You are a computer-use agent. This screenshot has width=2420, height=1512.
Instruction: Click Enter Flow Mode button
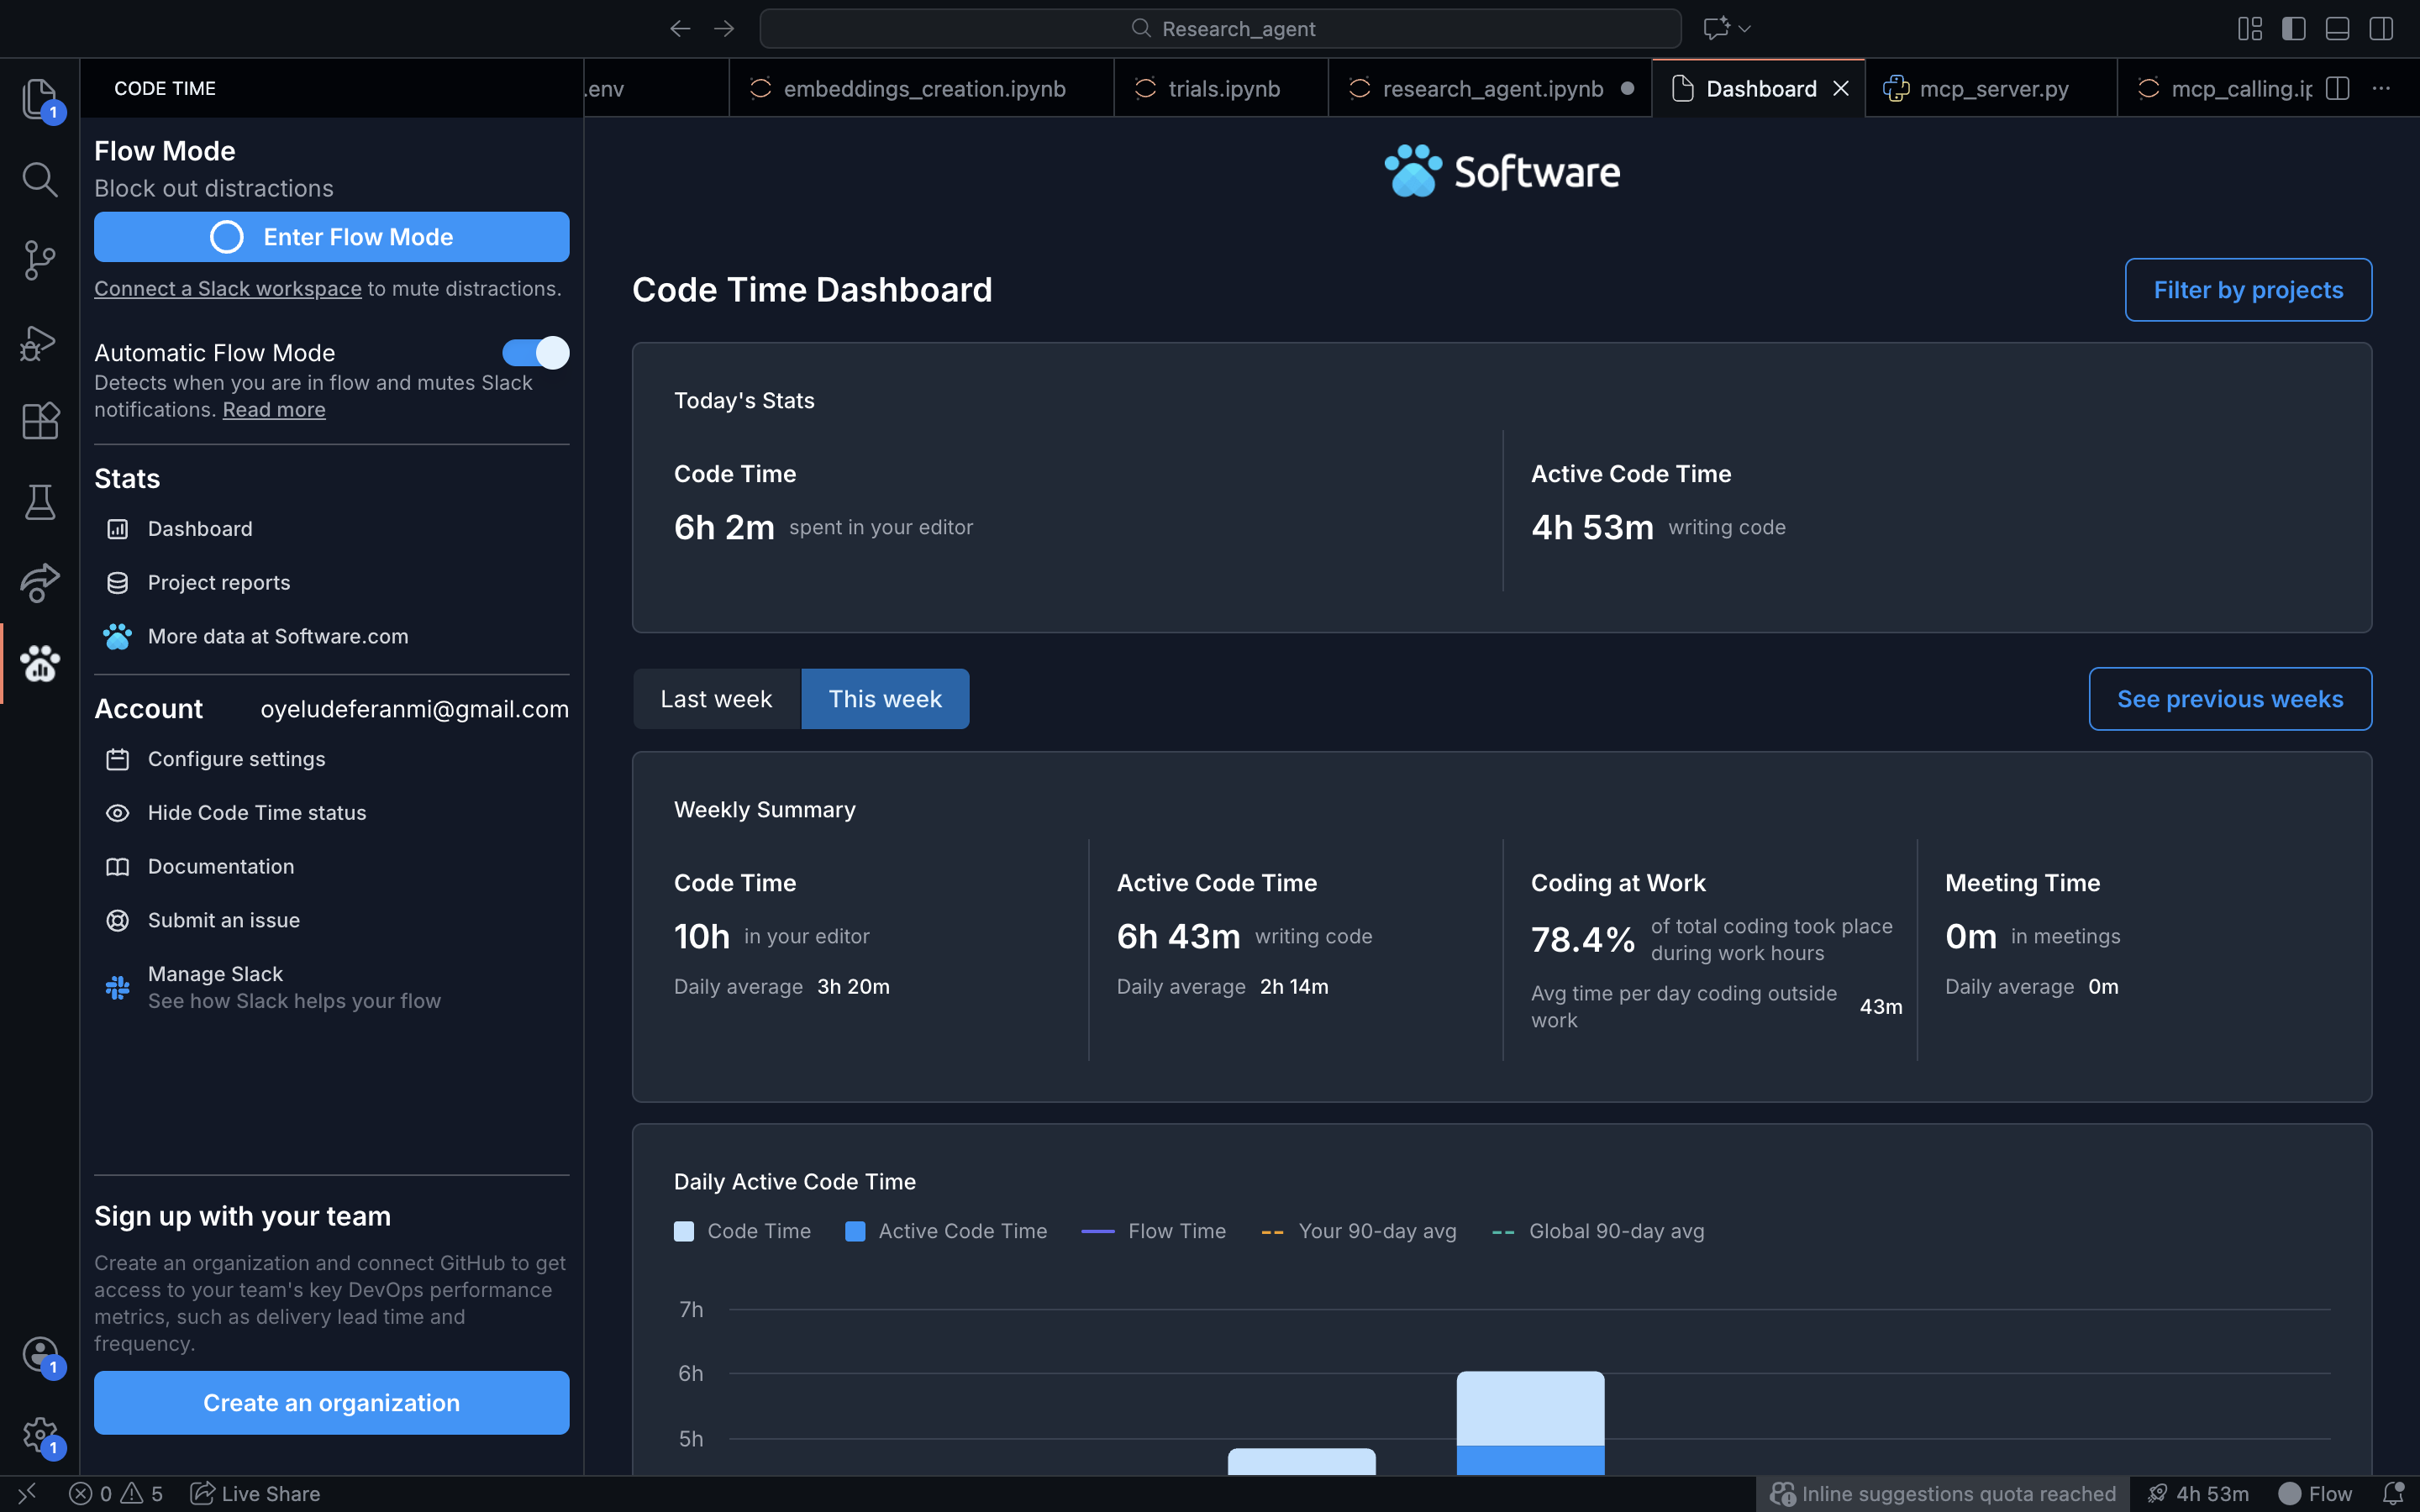point(332,237)
